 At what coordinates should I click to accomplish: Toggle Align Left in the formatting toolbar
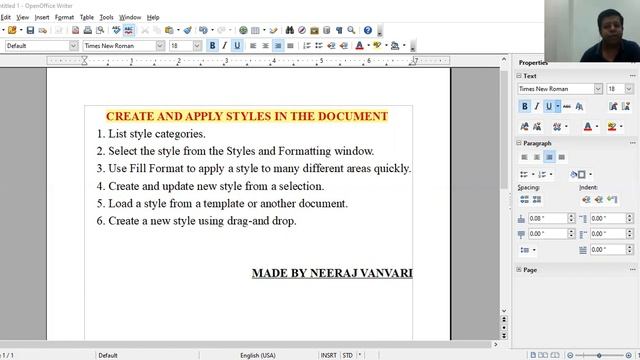point(253,46)
